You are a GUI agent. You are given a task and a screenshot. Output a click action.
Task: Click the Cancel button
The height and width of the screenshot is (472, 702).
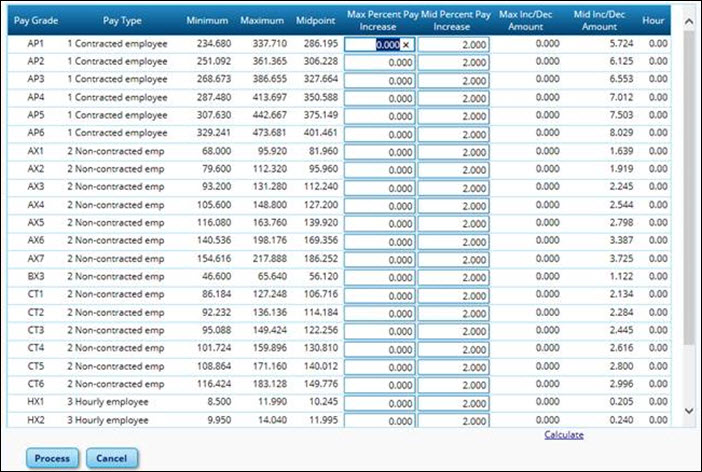112,458
